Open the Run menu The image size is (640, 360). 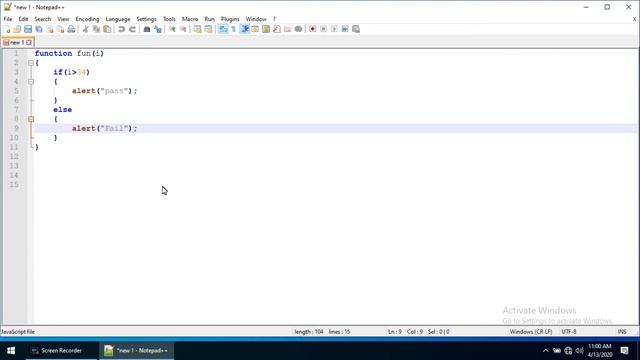[x=209, y=19]
